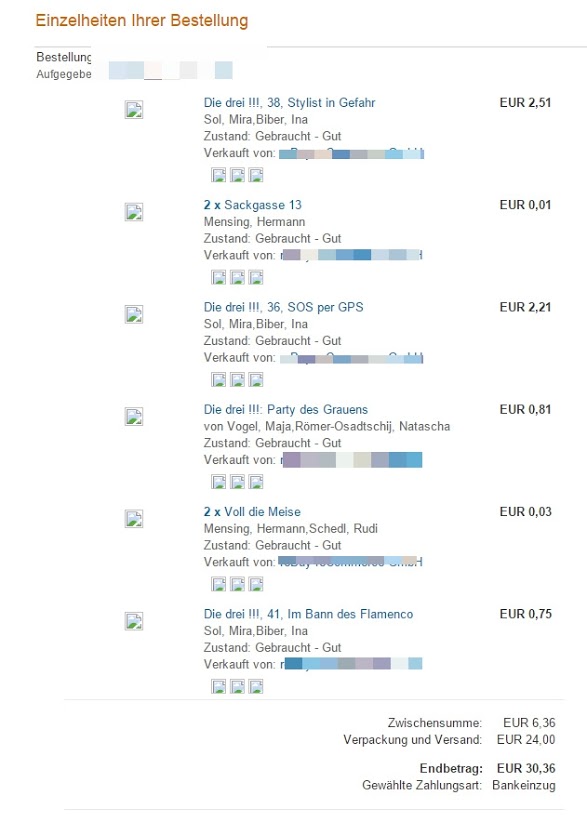587x822 pixels.
Task: Click the product thumbnail beside Stylist in Gefahr
Action: click(134, 110)
